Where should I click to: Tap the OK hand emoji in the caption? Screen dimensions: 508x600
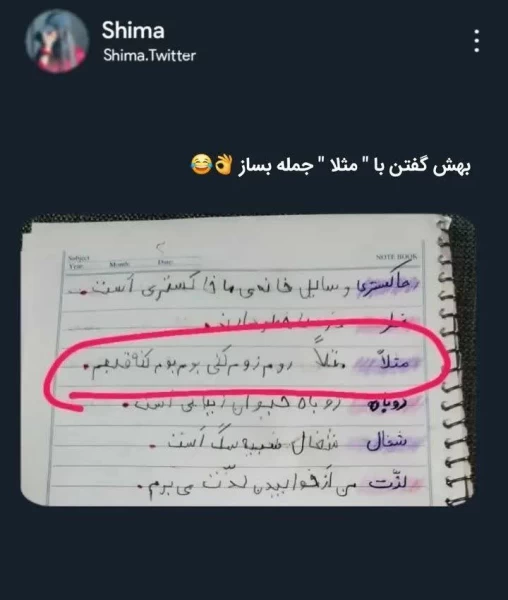point(224,165)
